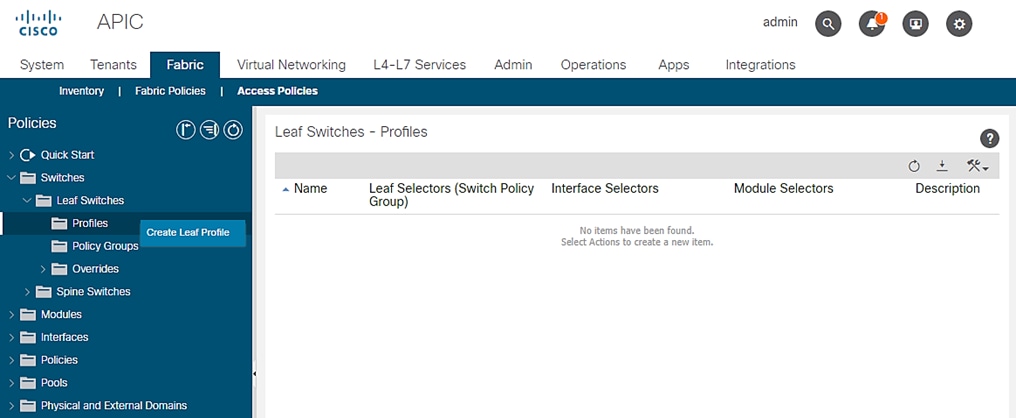Click the Cisco logo
This screenshot has height=418, width=1016.
tap(39, 22)
